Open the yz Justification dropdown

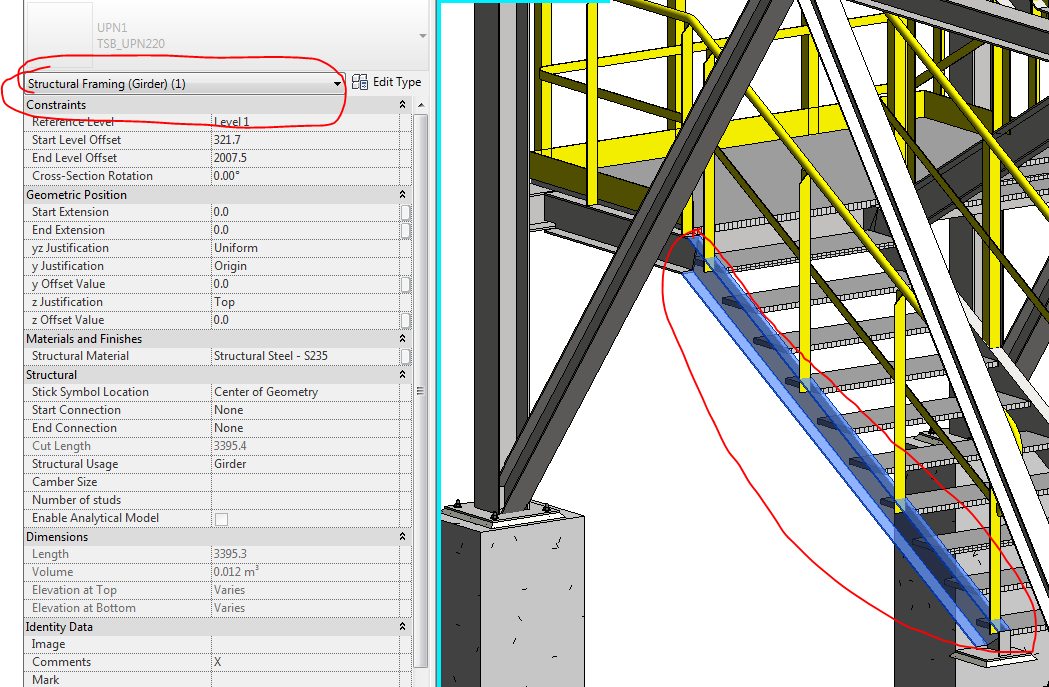pos(300,247)
